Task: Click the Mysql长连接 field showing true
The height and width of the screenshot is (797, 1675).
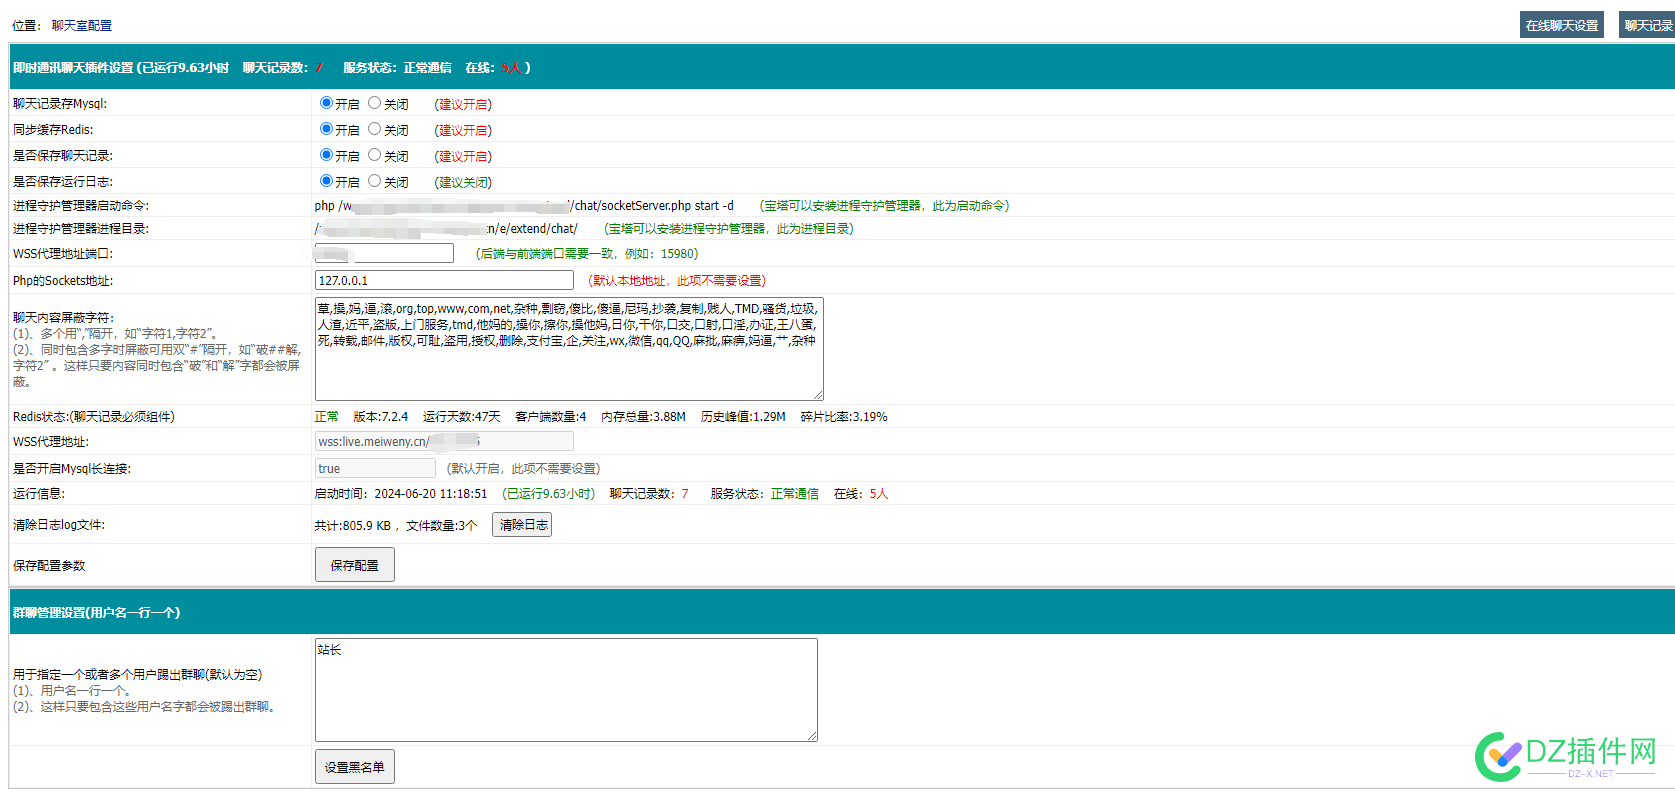Action: point(375,468)
